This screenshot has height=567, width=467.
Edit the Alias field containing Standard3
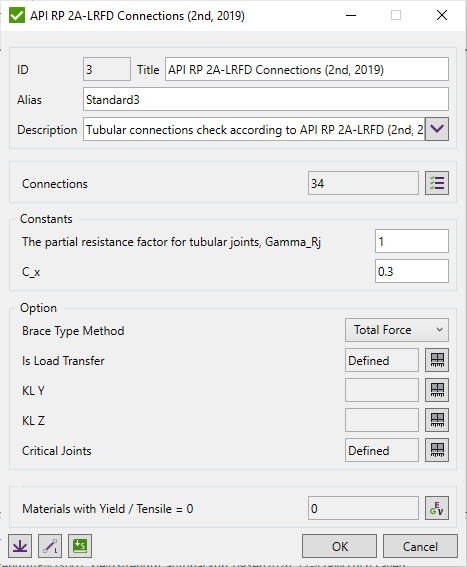point(266,99)
